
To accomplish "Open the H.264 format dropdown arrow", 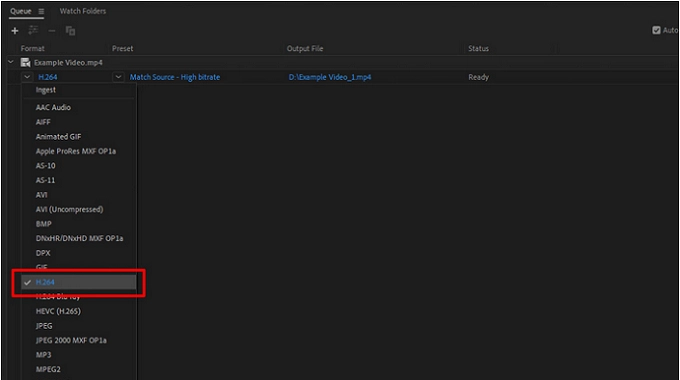I will click(x=27, y=77).
